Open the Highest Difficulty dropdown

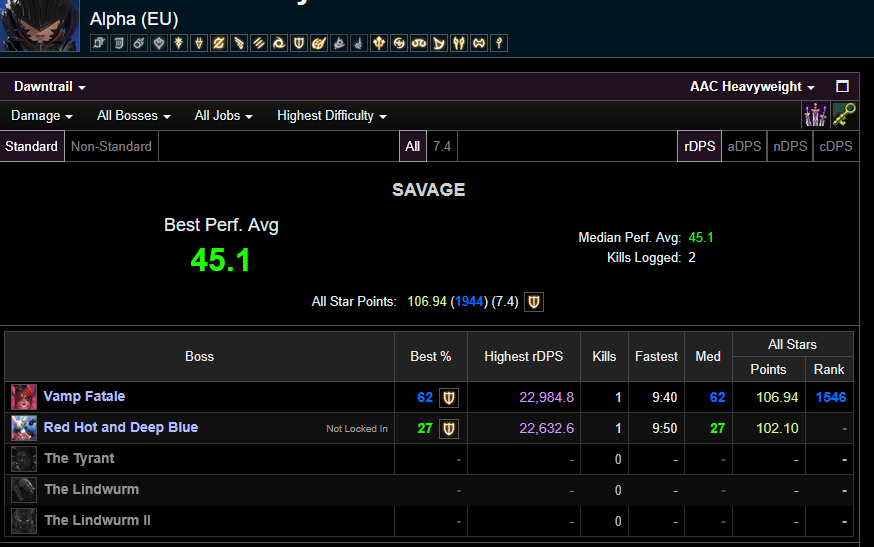[332, 115]
